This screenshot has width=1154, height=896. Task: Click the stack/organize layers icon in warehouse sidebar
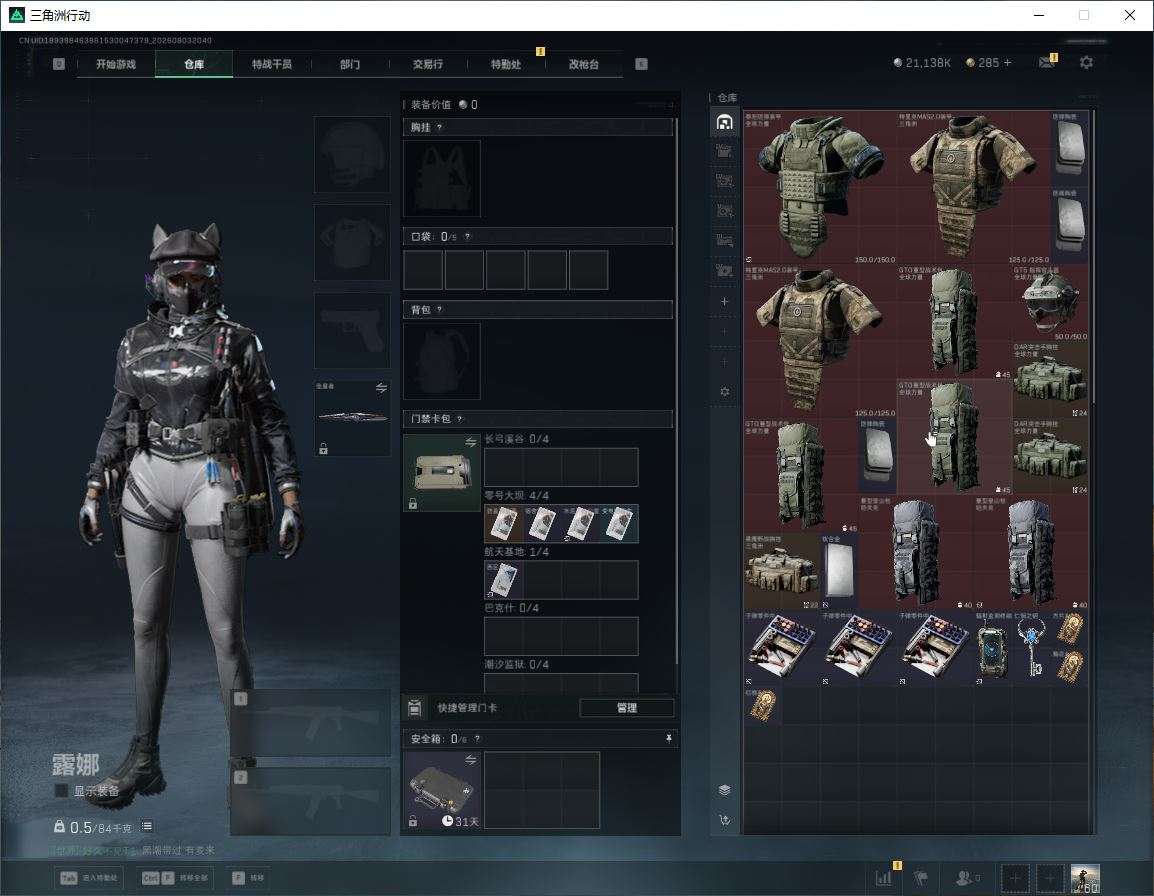724,790
